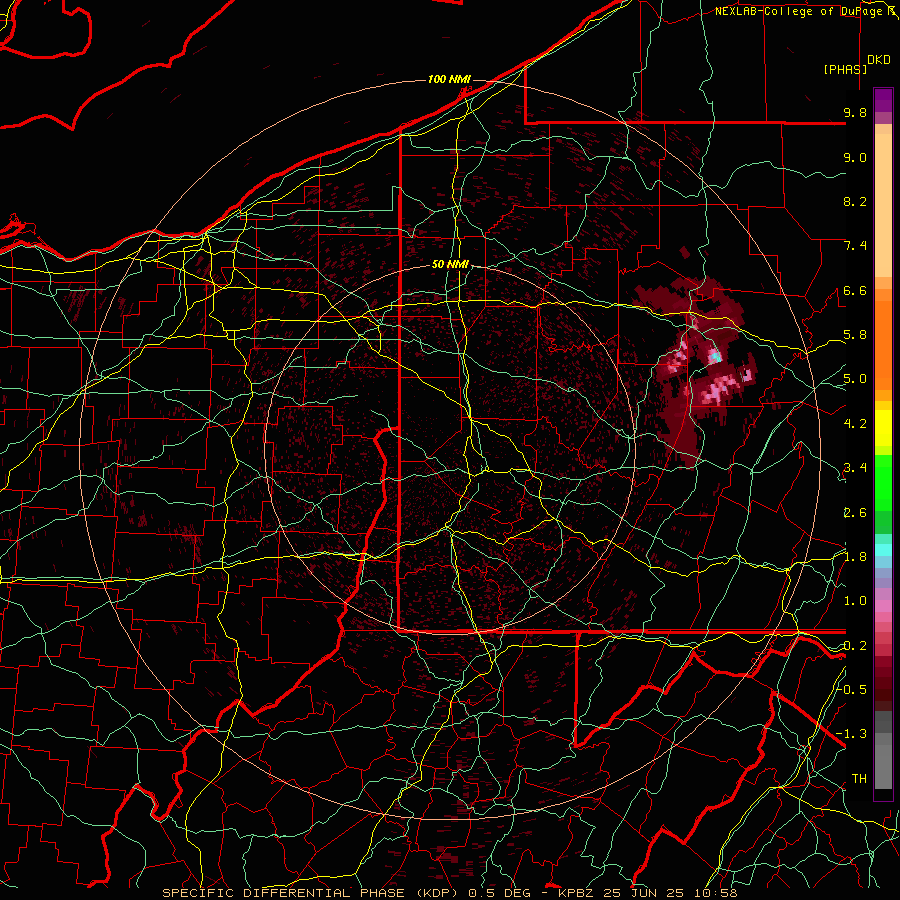The height and width of the screenshot is (900, 900).
Task: Click the 0.2 legend value
Action: (855, 646)
